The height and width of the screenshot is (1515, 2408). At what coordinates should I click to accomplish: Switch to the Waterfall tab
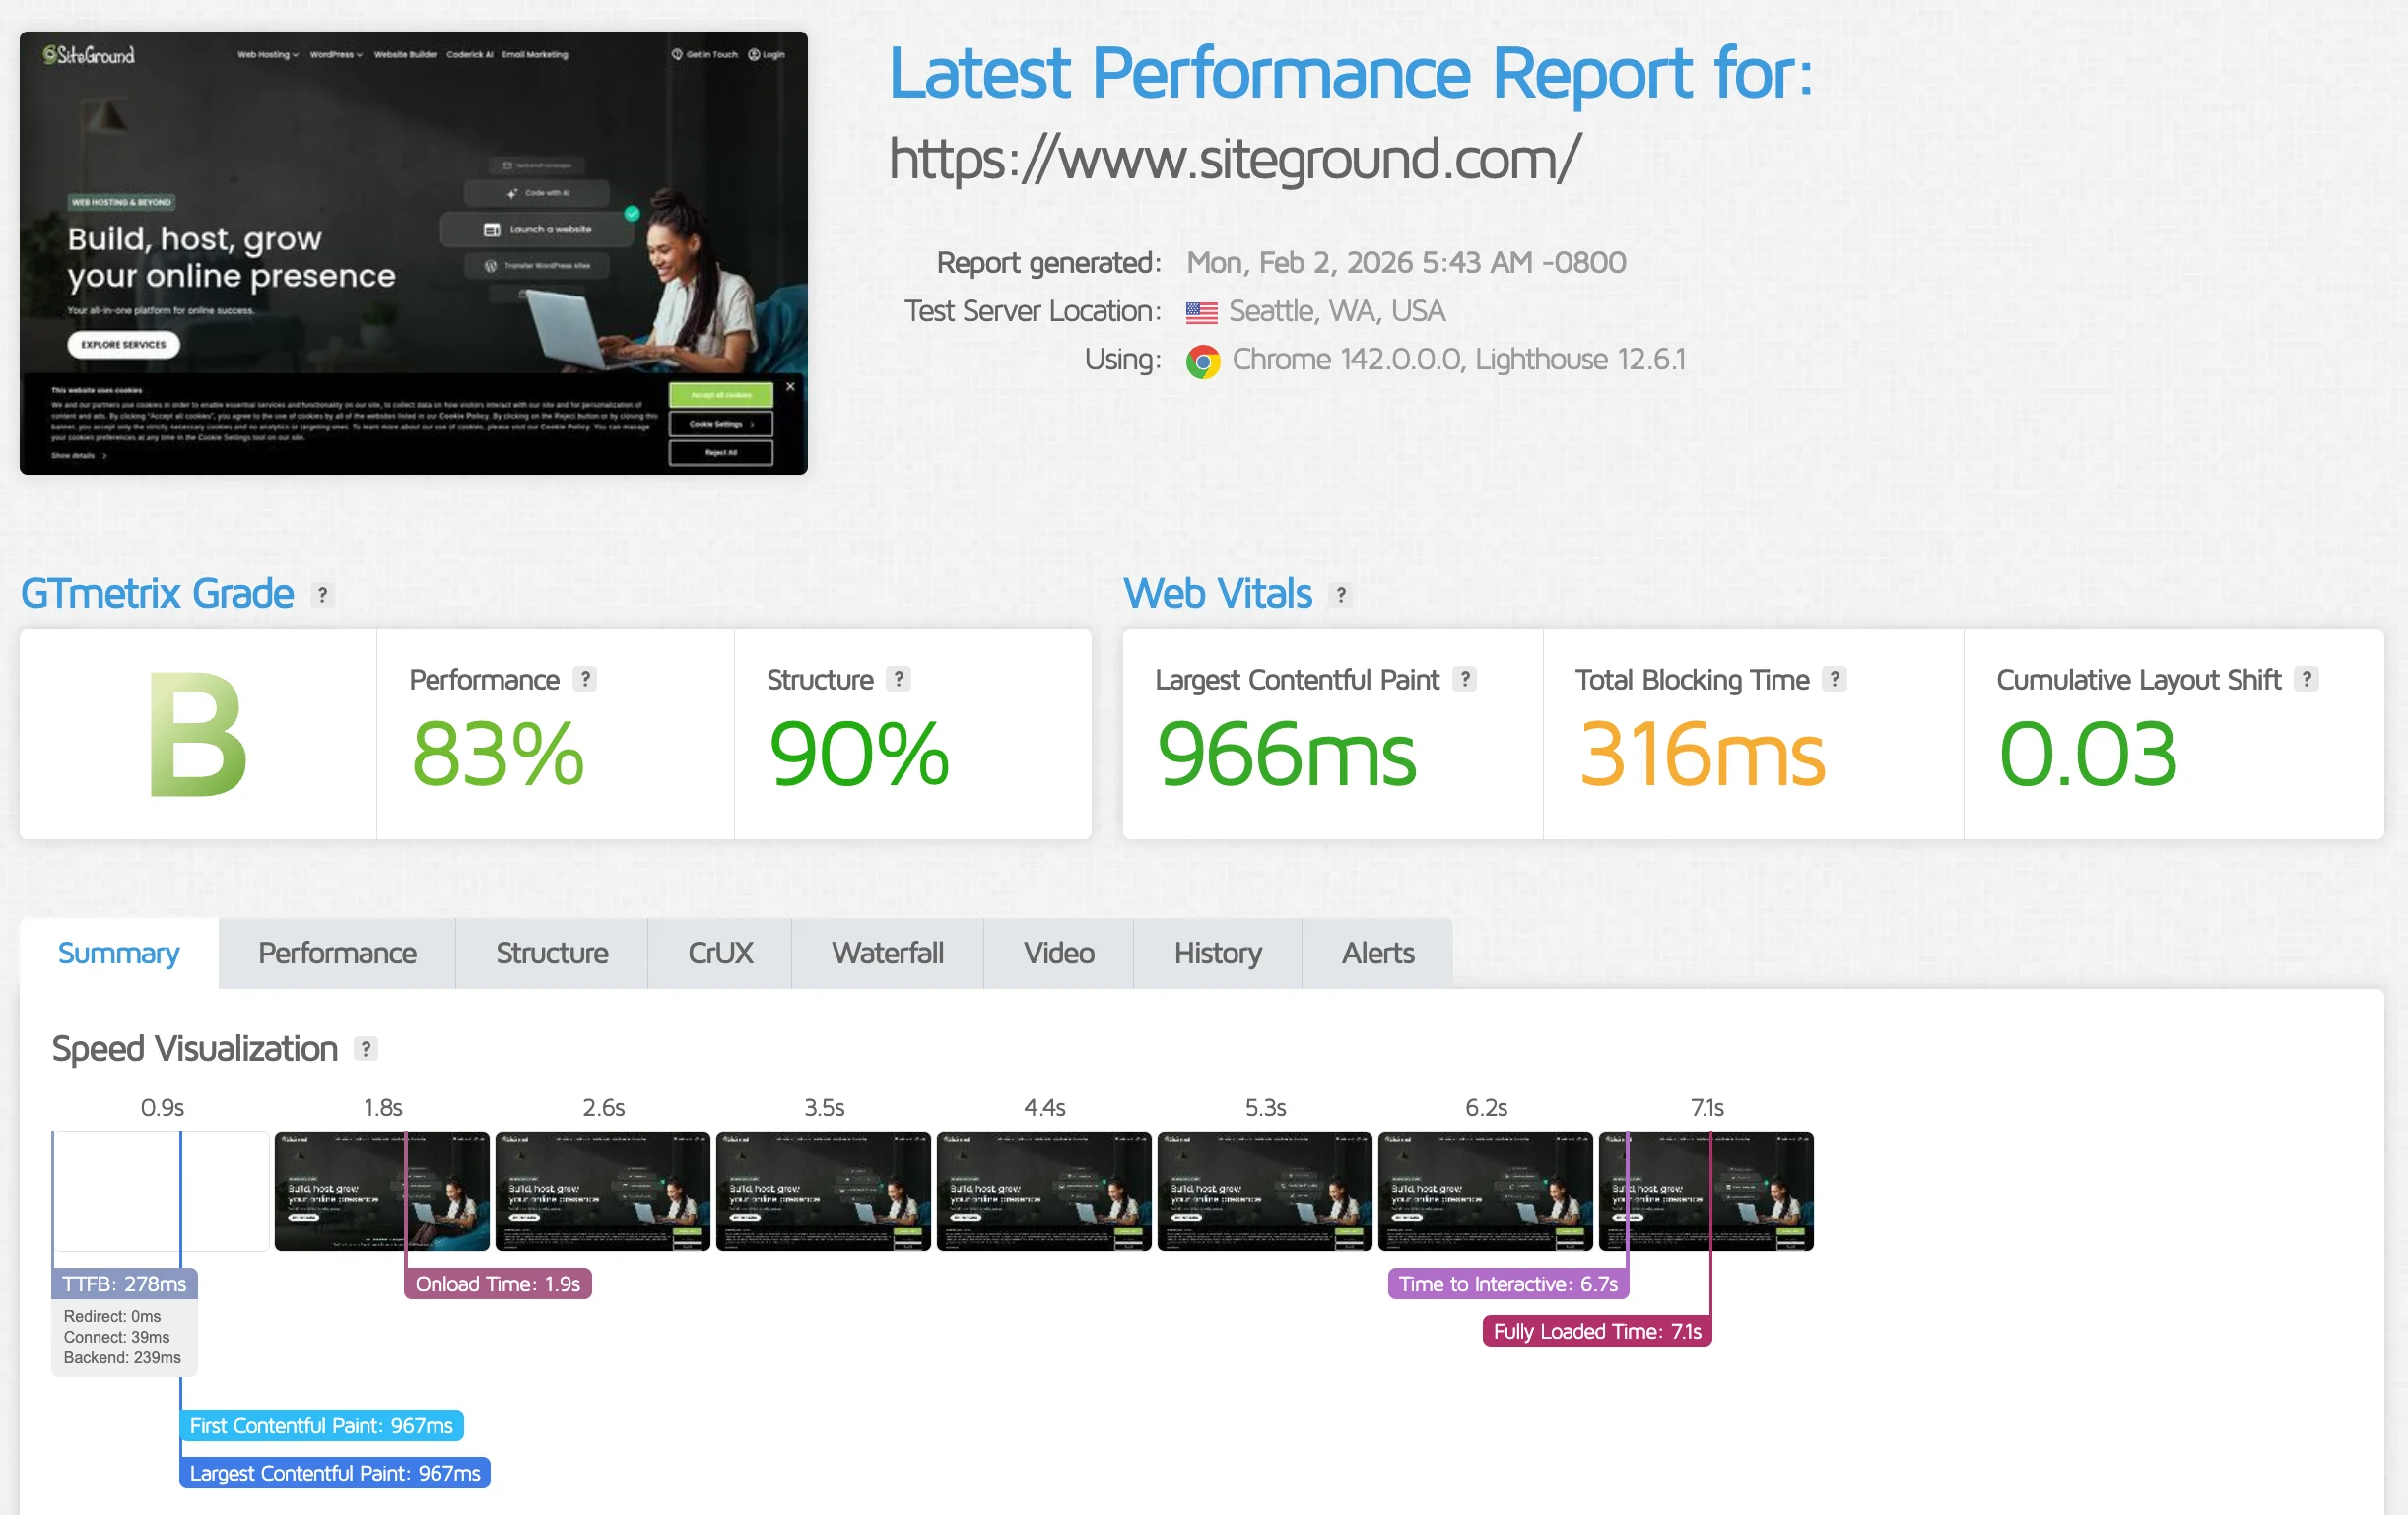tap(887, 953)
